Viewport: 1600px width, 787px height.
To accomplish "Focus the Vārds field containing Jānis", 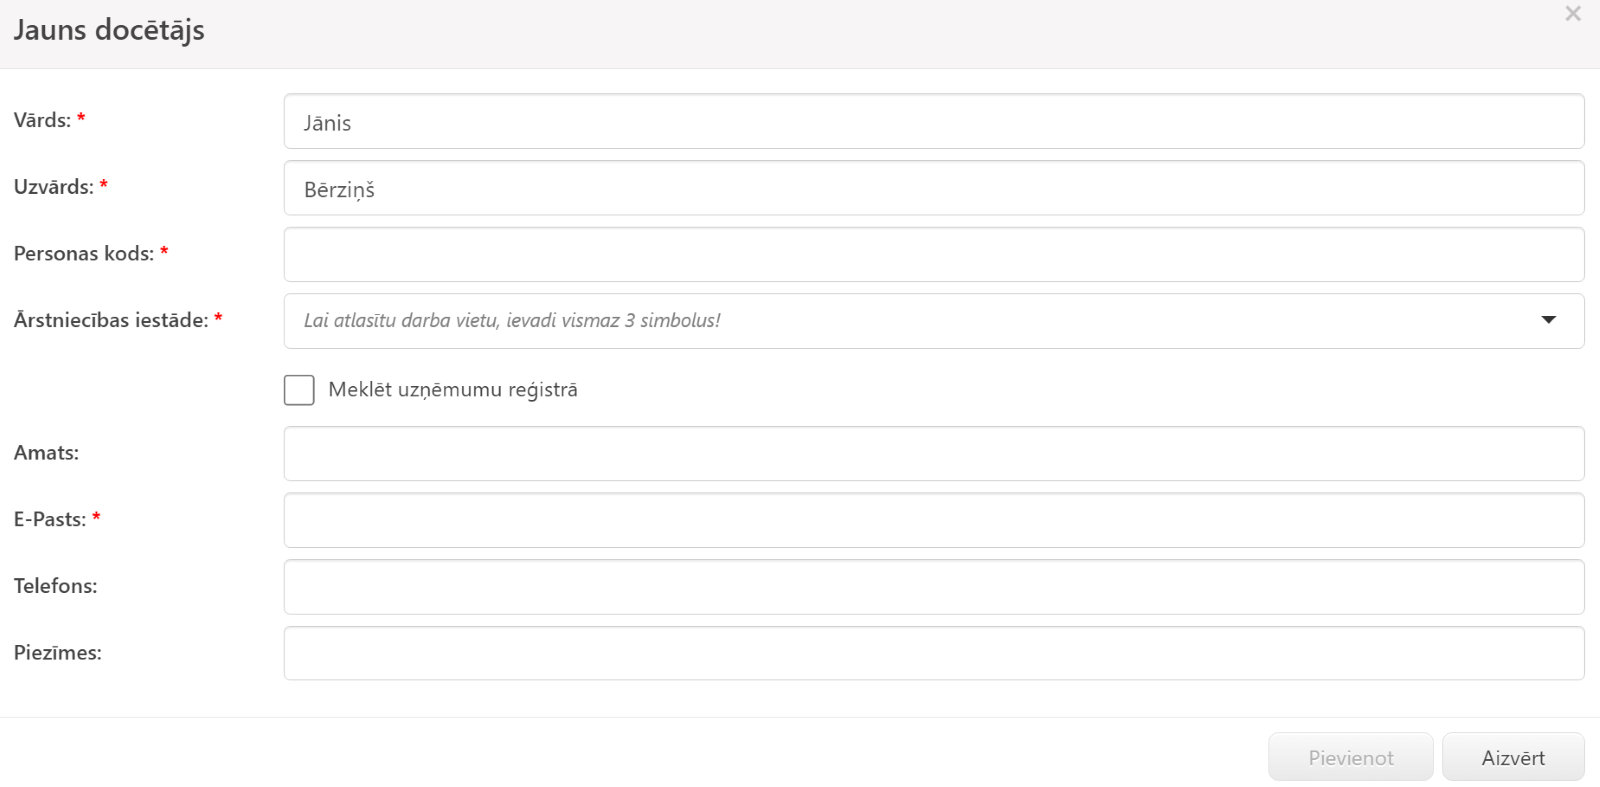I will tap(934, 122).
